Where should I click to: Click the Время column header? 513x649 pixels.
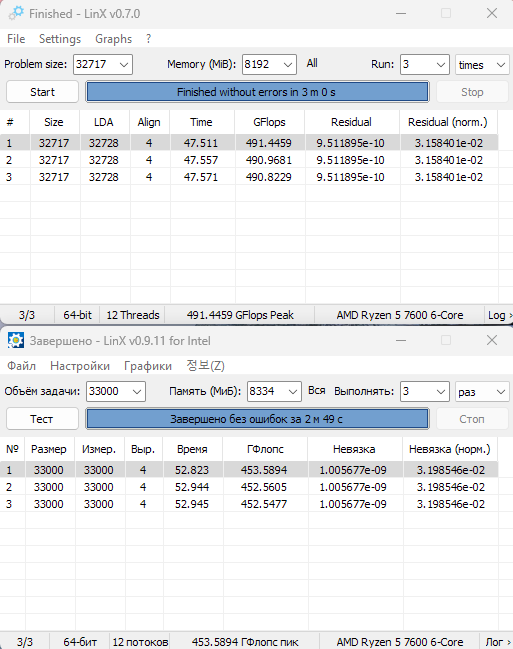coord(192,449)
